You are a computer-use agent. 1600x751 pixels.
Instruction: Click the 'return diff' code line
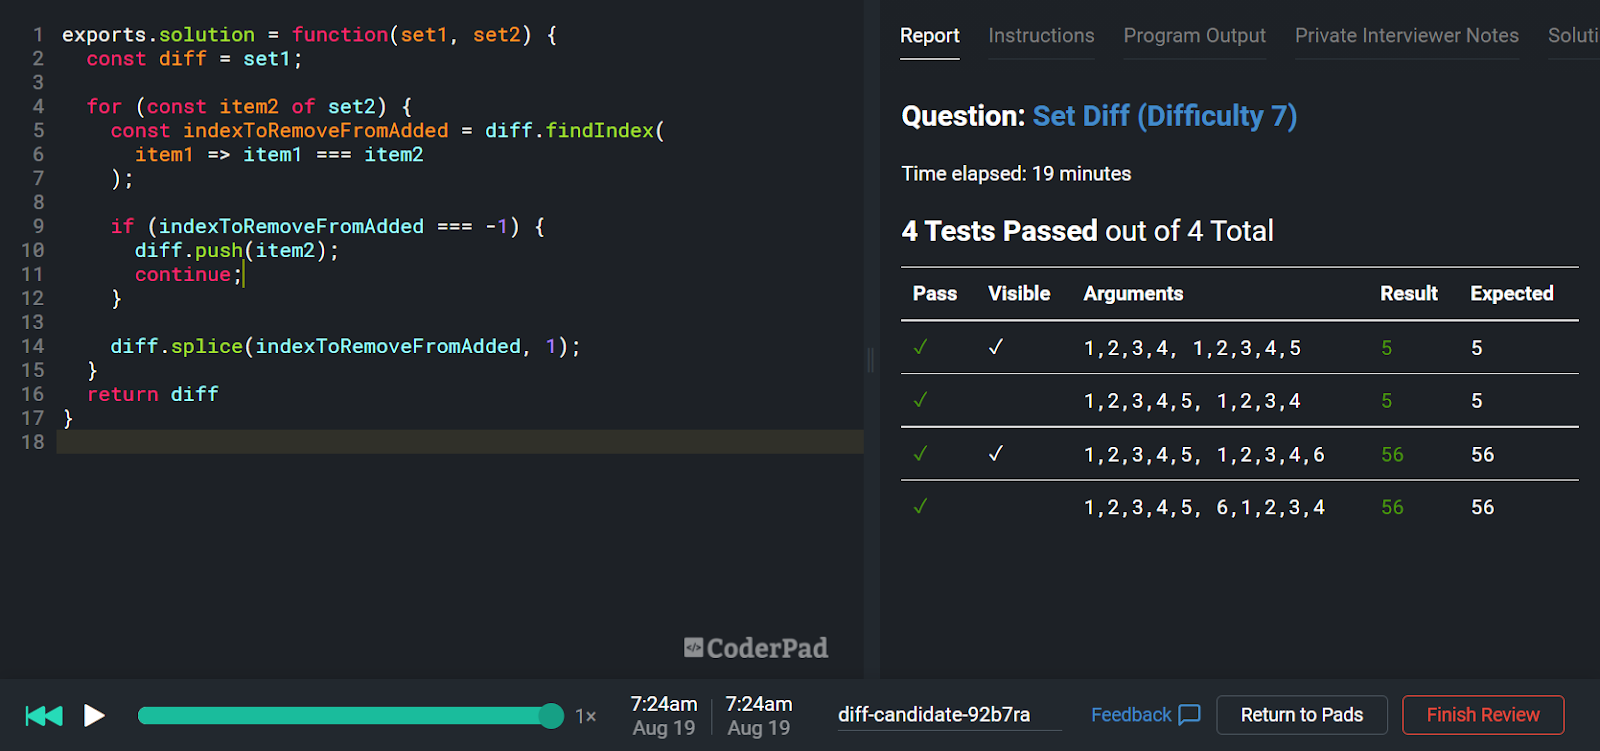[152, 395]
